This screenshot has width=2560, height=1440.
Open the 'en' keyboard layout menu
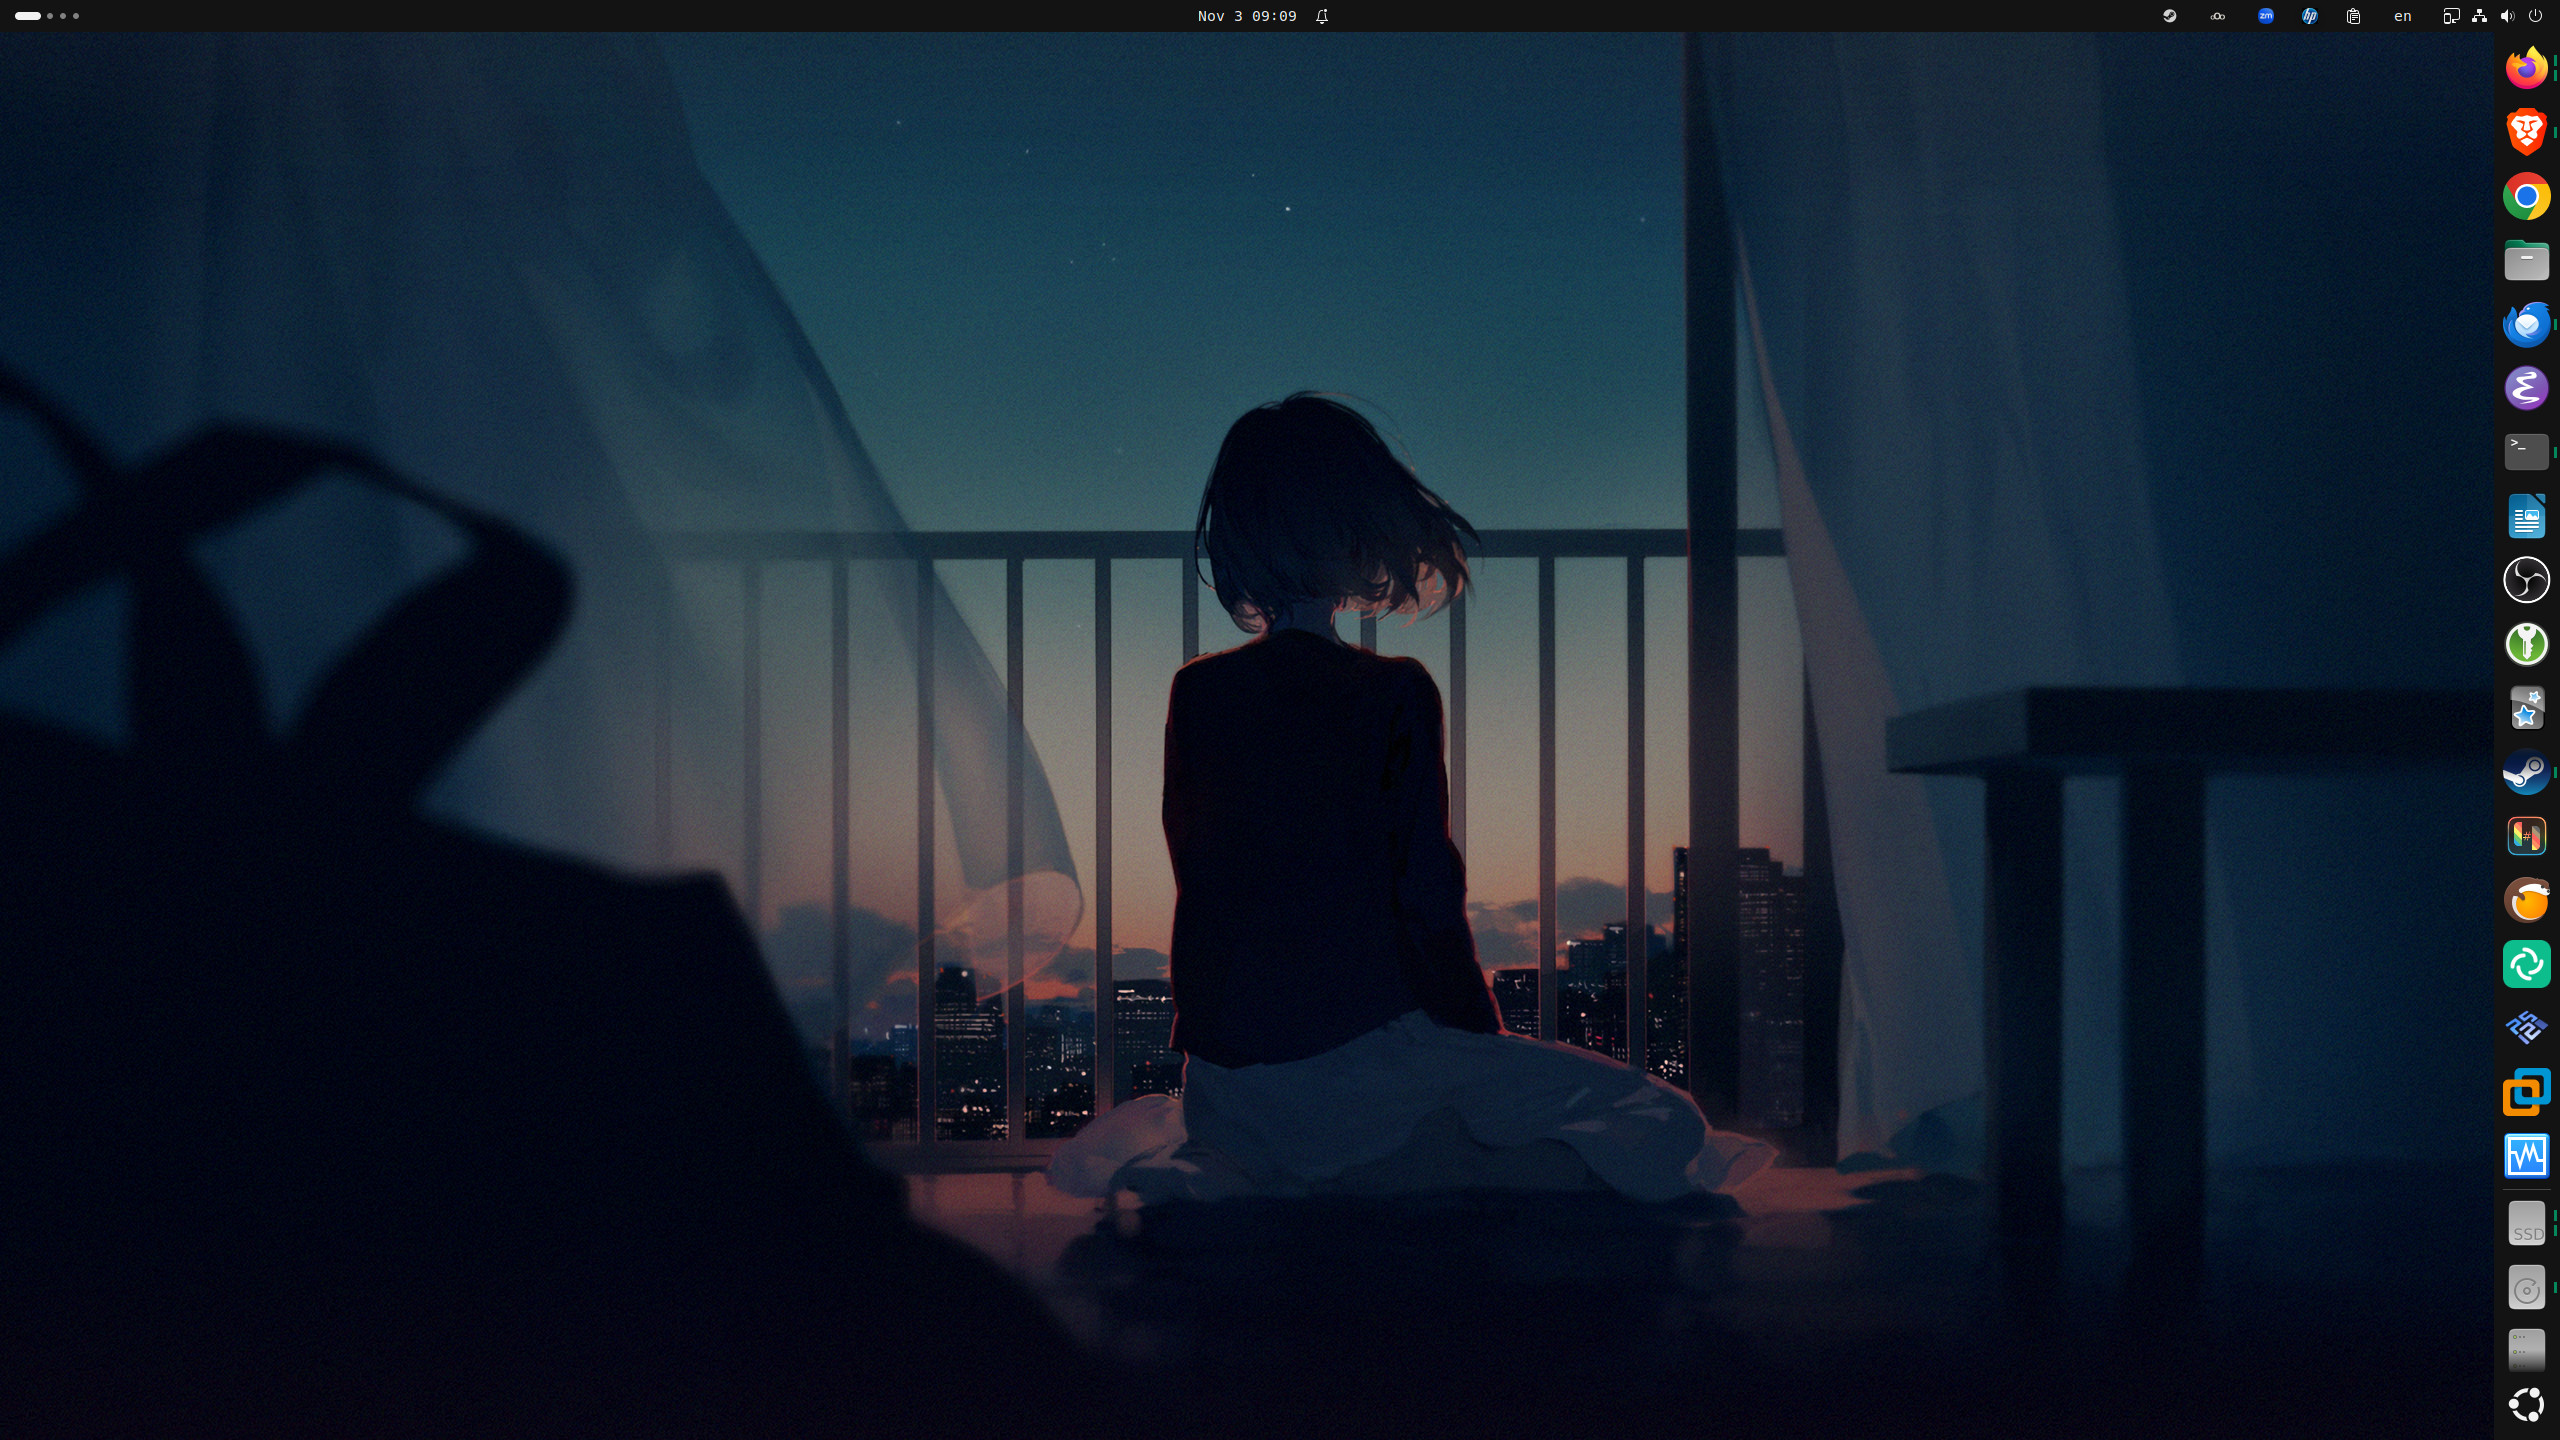(2402, 16)
